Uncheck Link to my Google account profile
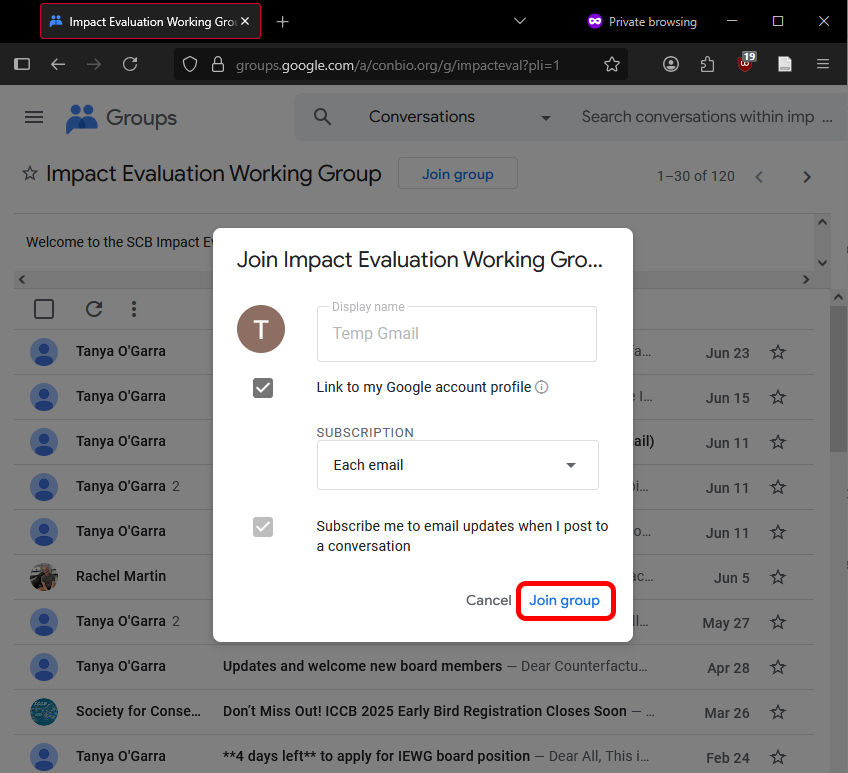 click(x=263, y=388)
